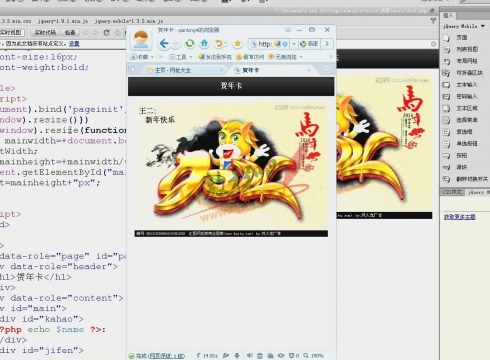The width and height of the screenshot is (490, 360).
Task: Open jquery.mobile-1.3.2.min.js related file
Action: [129, 21]
